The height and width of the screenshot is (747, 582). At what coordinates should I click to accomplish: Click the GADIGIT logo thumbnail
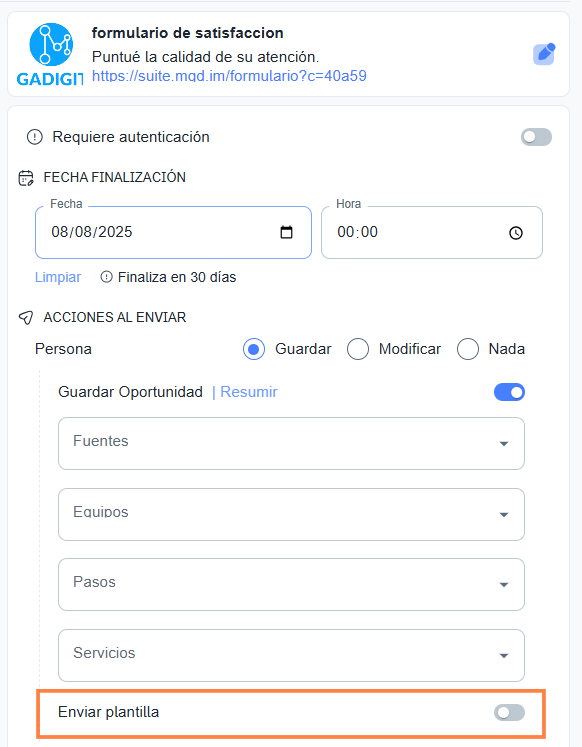pos(50,54)
